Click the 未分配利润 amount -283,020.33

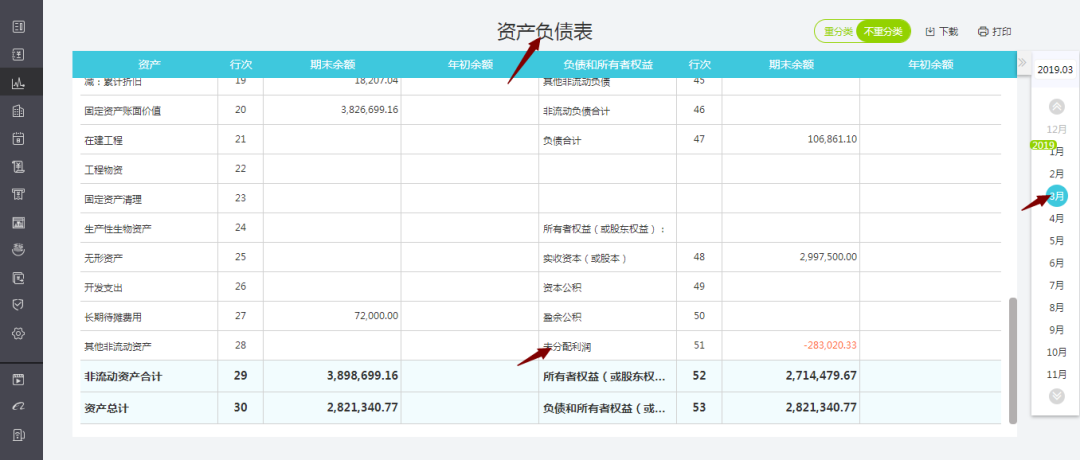pyautogui.click(x=829, y=345)
